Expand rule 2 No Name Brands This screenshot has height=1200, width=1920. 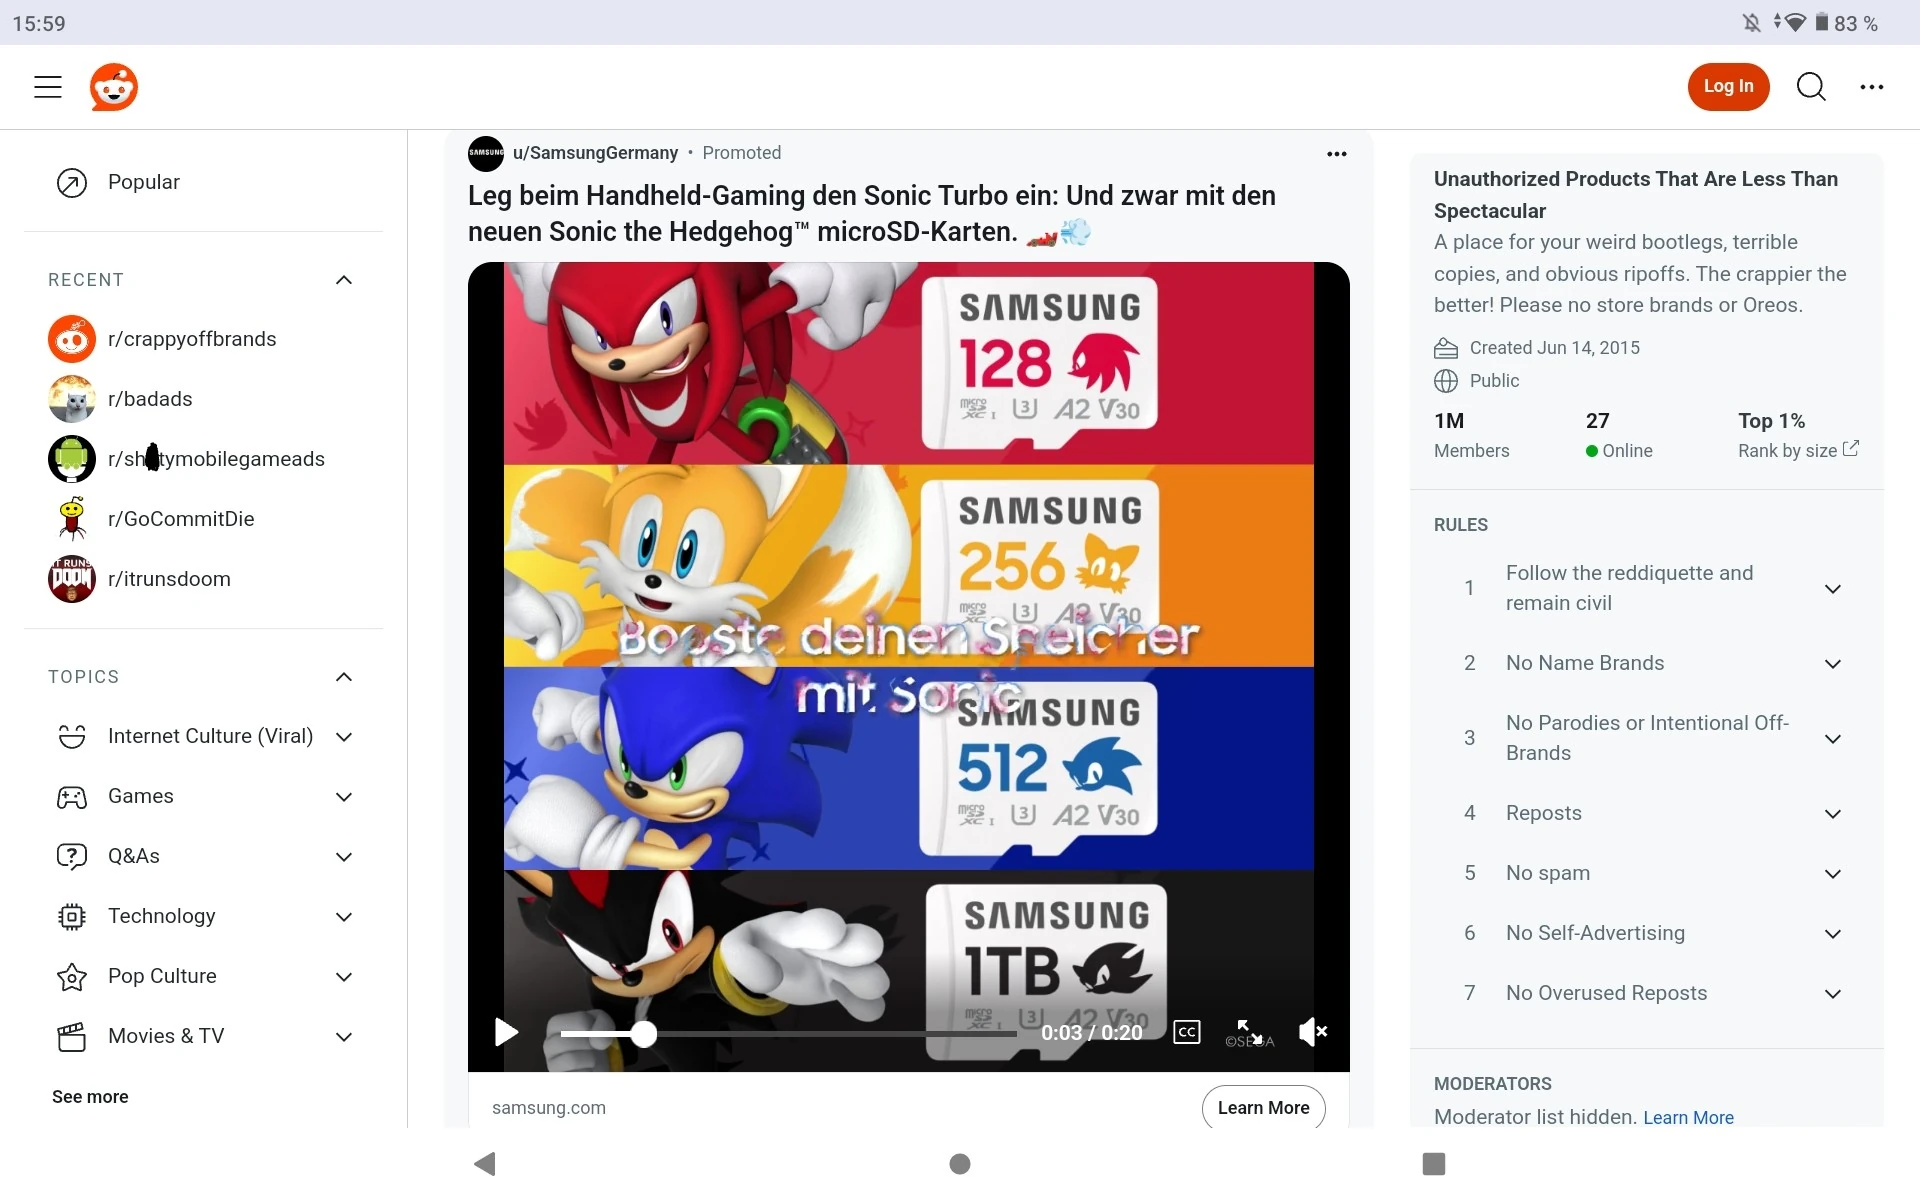1833,663
